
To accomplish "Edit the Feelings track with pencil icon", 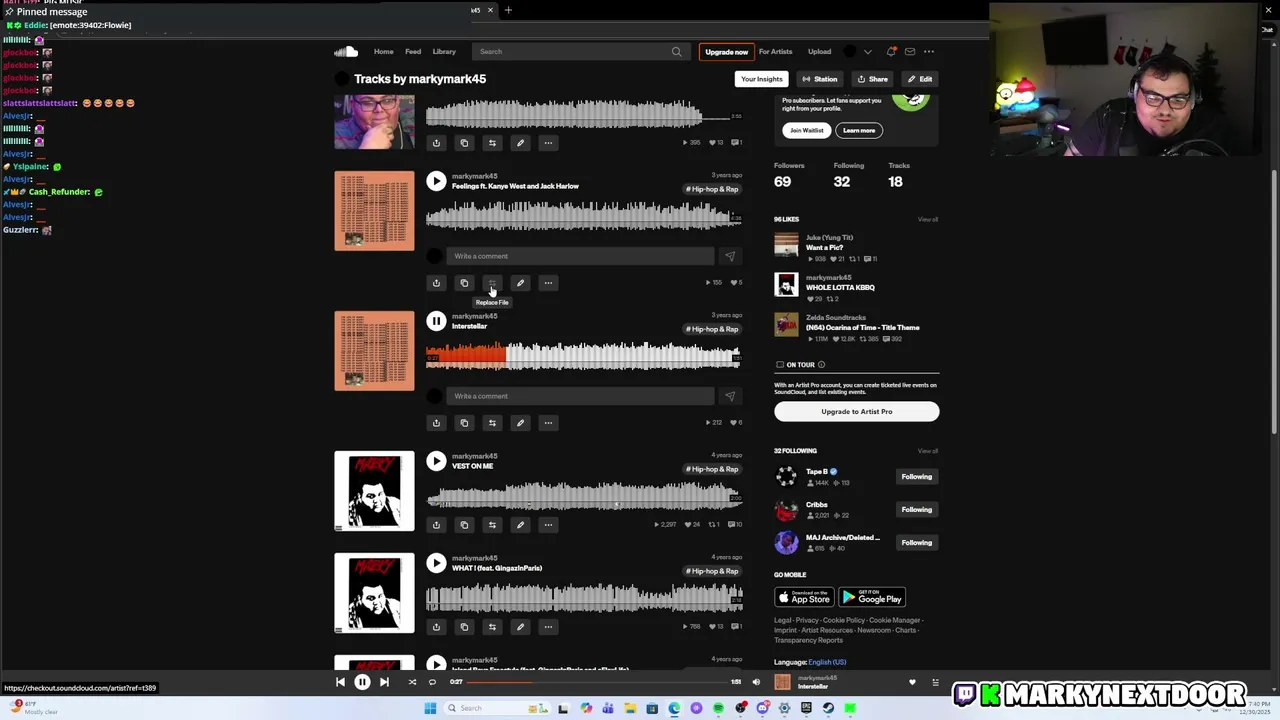I will point(520,283).
